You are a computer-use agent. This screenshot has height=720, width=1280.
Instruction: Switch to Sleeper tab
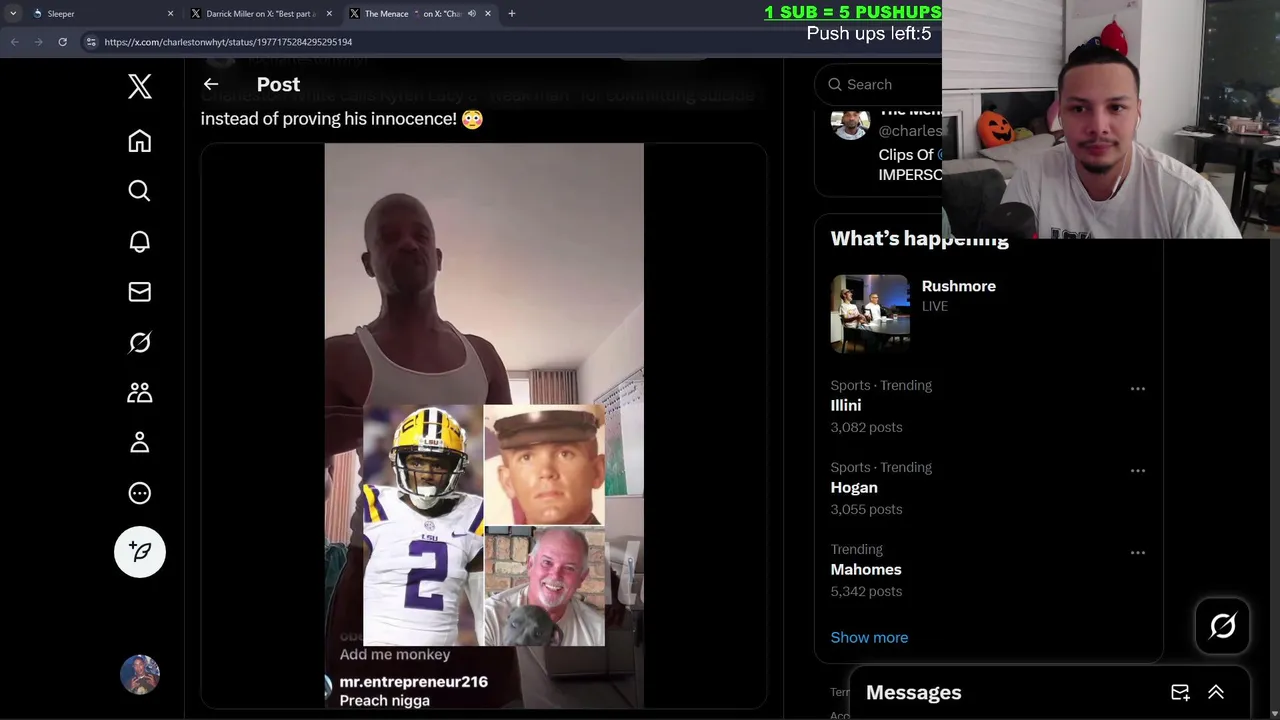pos(103,14)
